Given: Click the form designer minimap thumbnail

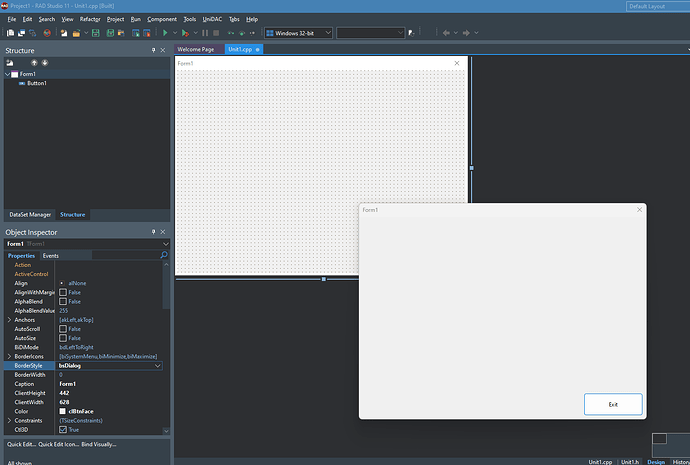Looking at the screenshot, I should coord(659,439).
